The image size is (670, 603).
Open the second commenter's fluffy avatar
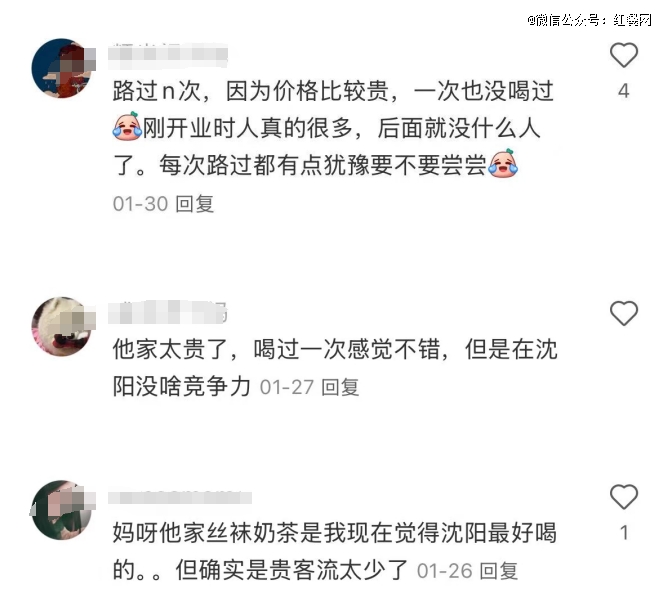[x=62, y=327]
